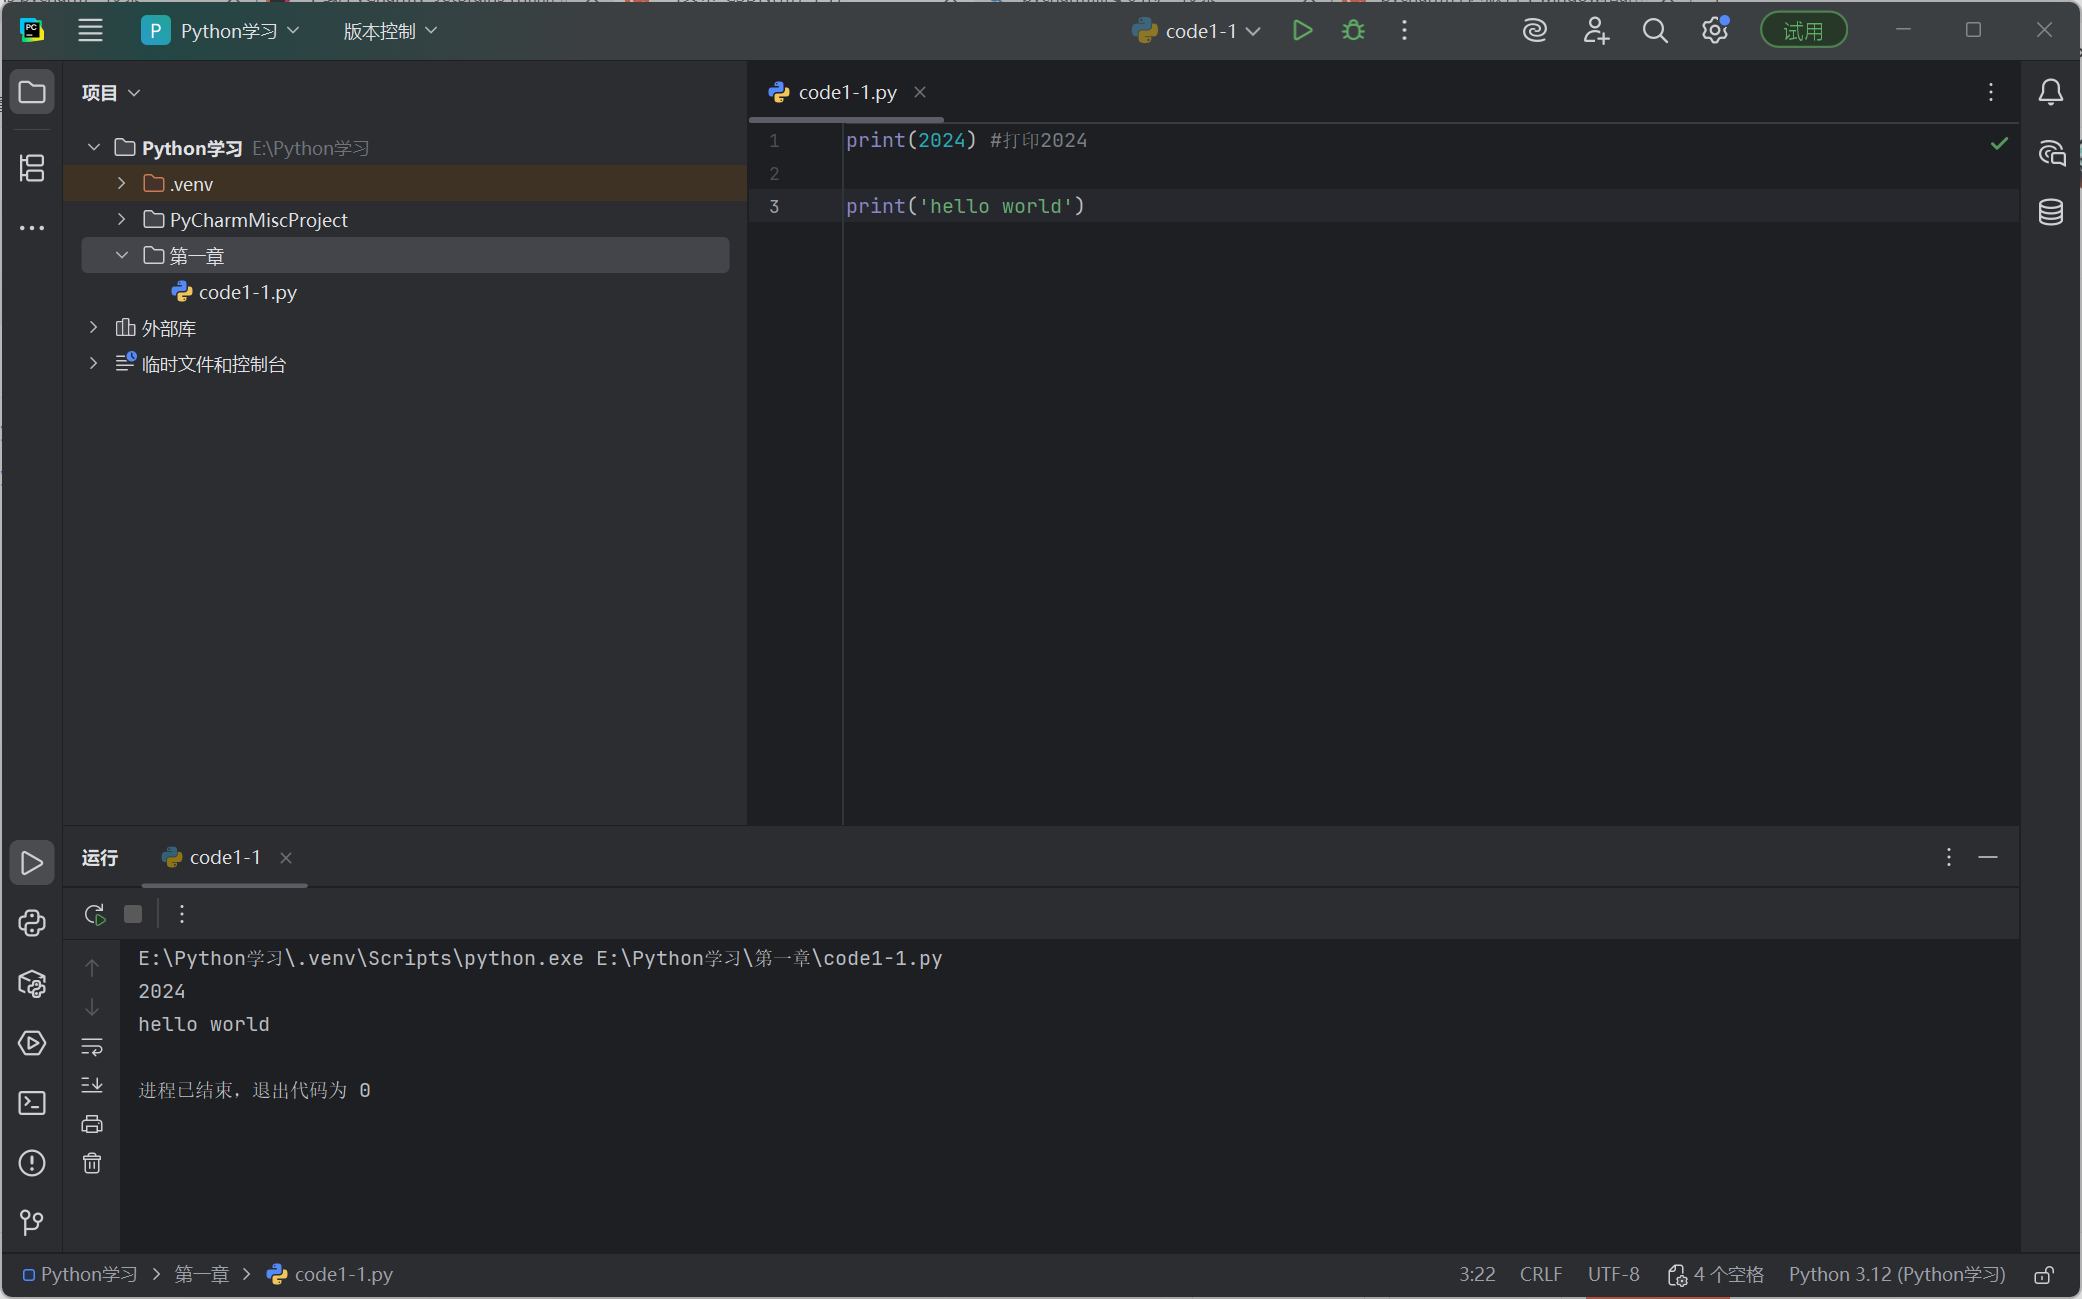
Task: Open the Python Packages tool window
Action: coord(32,984)
